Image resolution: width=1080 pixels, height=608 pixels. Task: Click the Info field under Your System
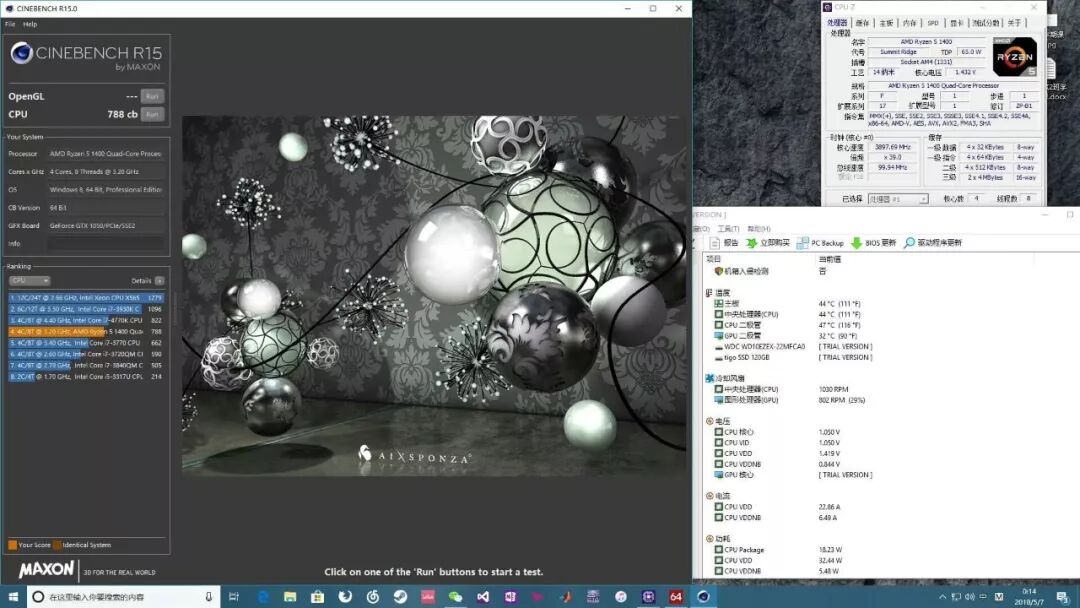click(106, 243)
